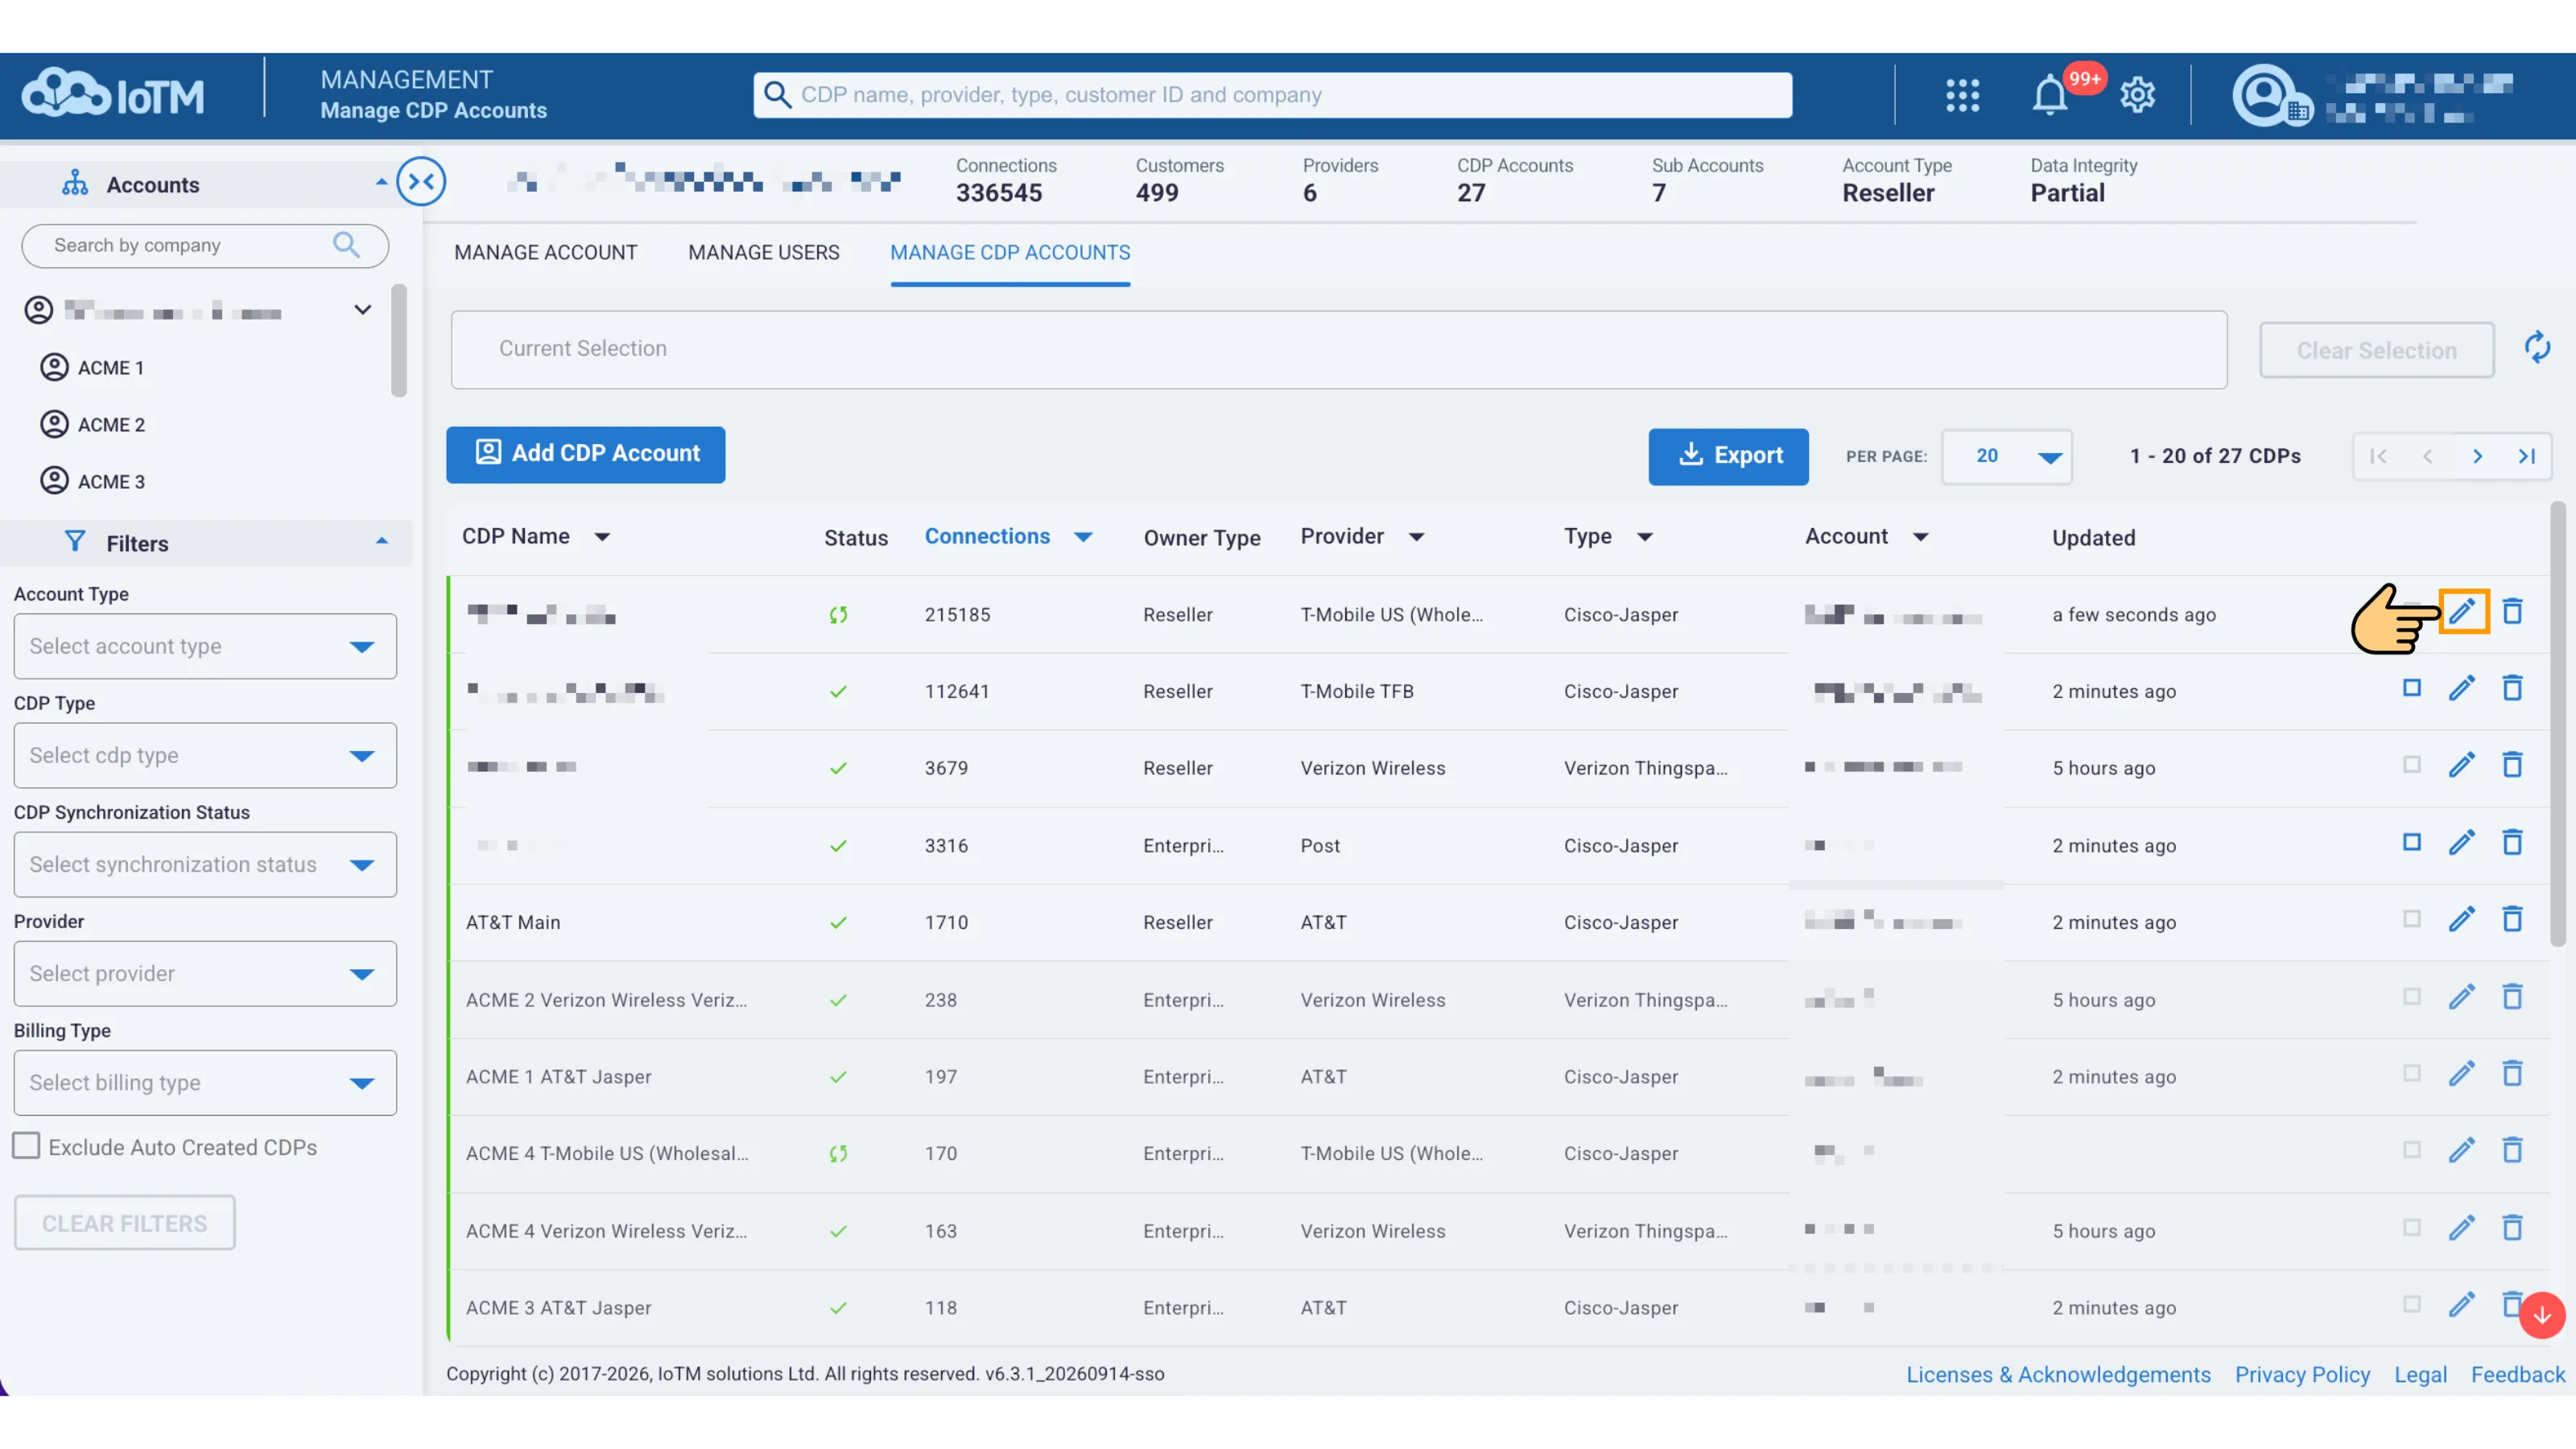Open Privacy Policy link

[x=2302, y=1374]
